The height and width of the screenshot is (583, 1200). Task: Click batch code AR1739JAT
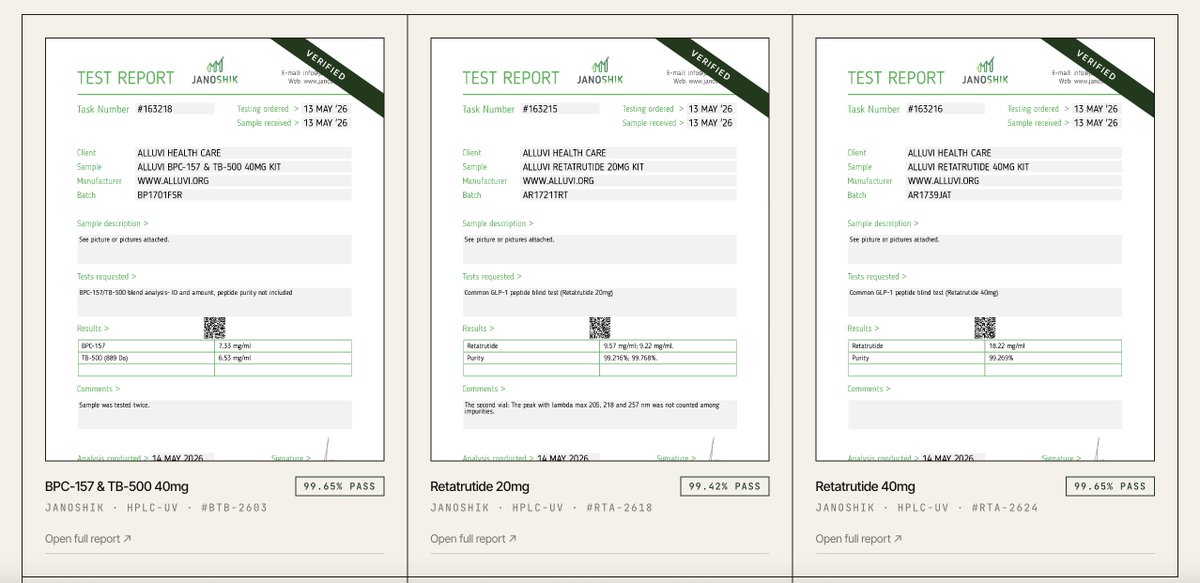(931, 195)
